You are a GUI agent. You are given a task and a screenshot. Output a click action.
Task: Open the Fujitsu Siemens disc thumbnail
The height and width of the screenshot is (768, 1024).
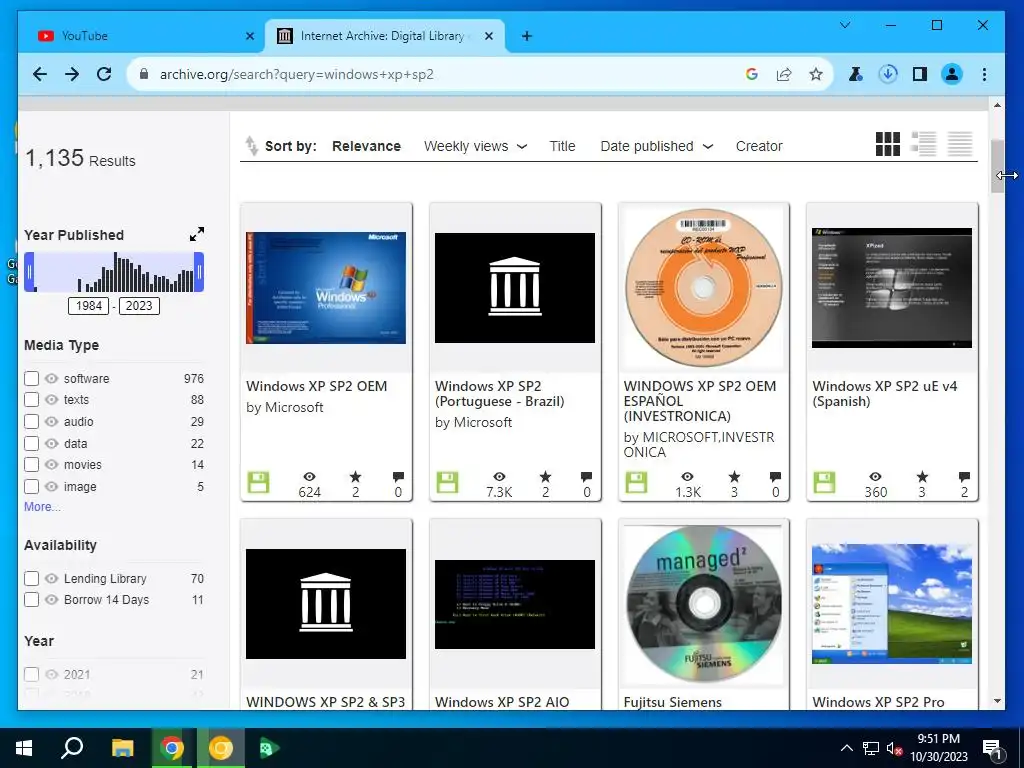pyautogui.click(x=703, y=603)
